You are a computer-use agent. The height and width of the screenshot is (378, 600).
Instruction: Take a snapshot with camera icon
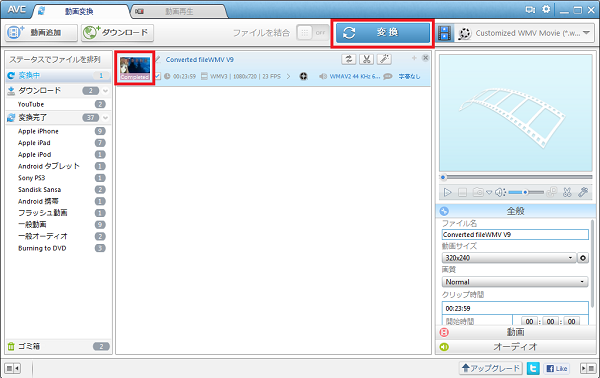click(478, 192)
